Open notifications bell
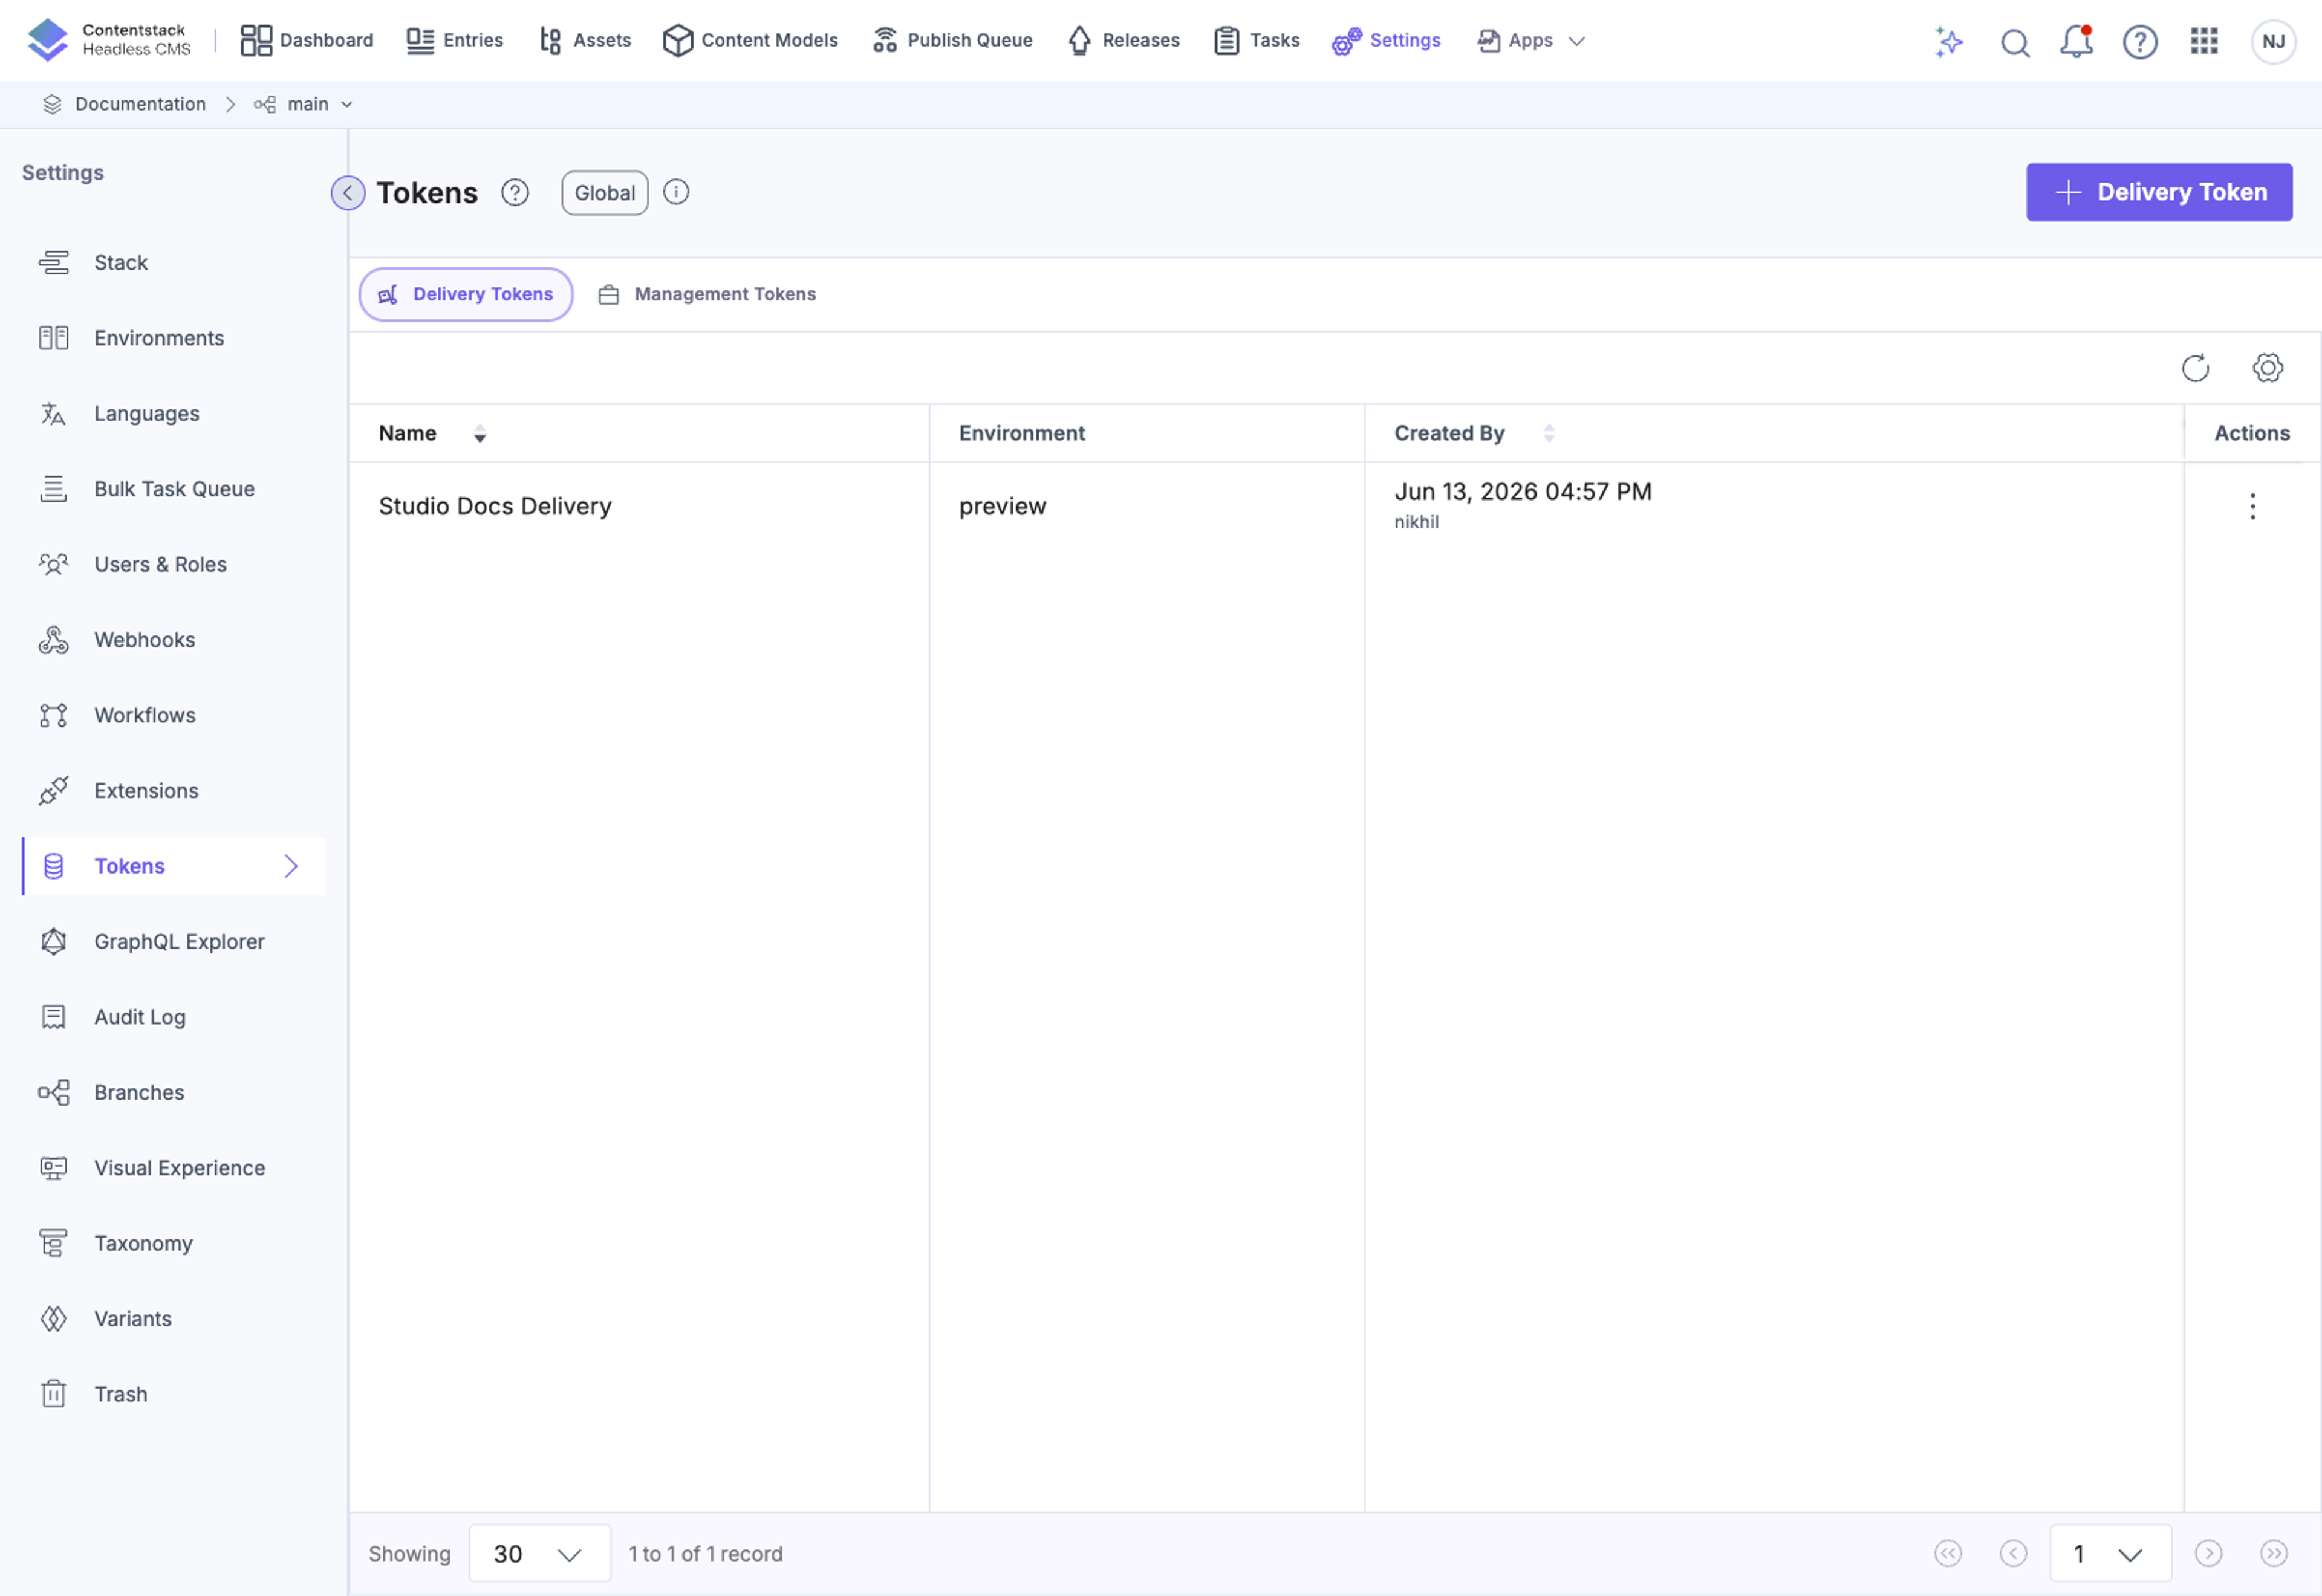The width and height of the screenshot is (2322, 1596). click(x=2077, y=42)
